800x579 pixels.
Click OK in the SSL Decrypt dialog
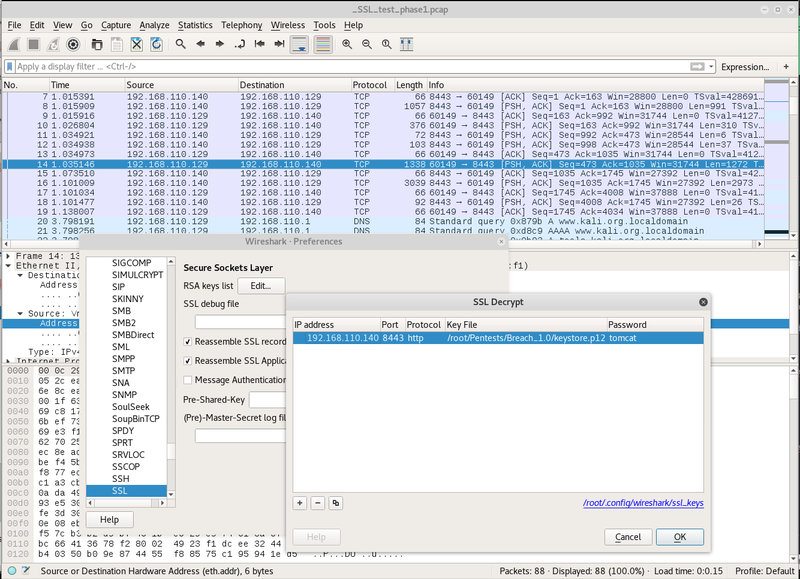pos(679,537)
